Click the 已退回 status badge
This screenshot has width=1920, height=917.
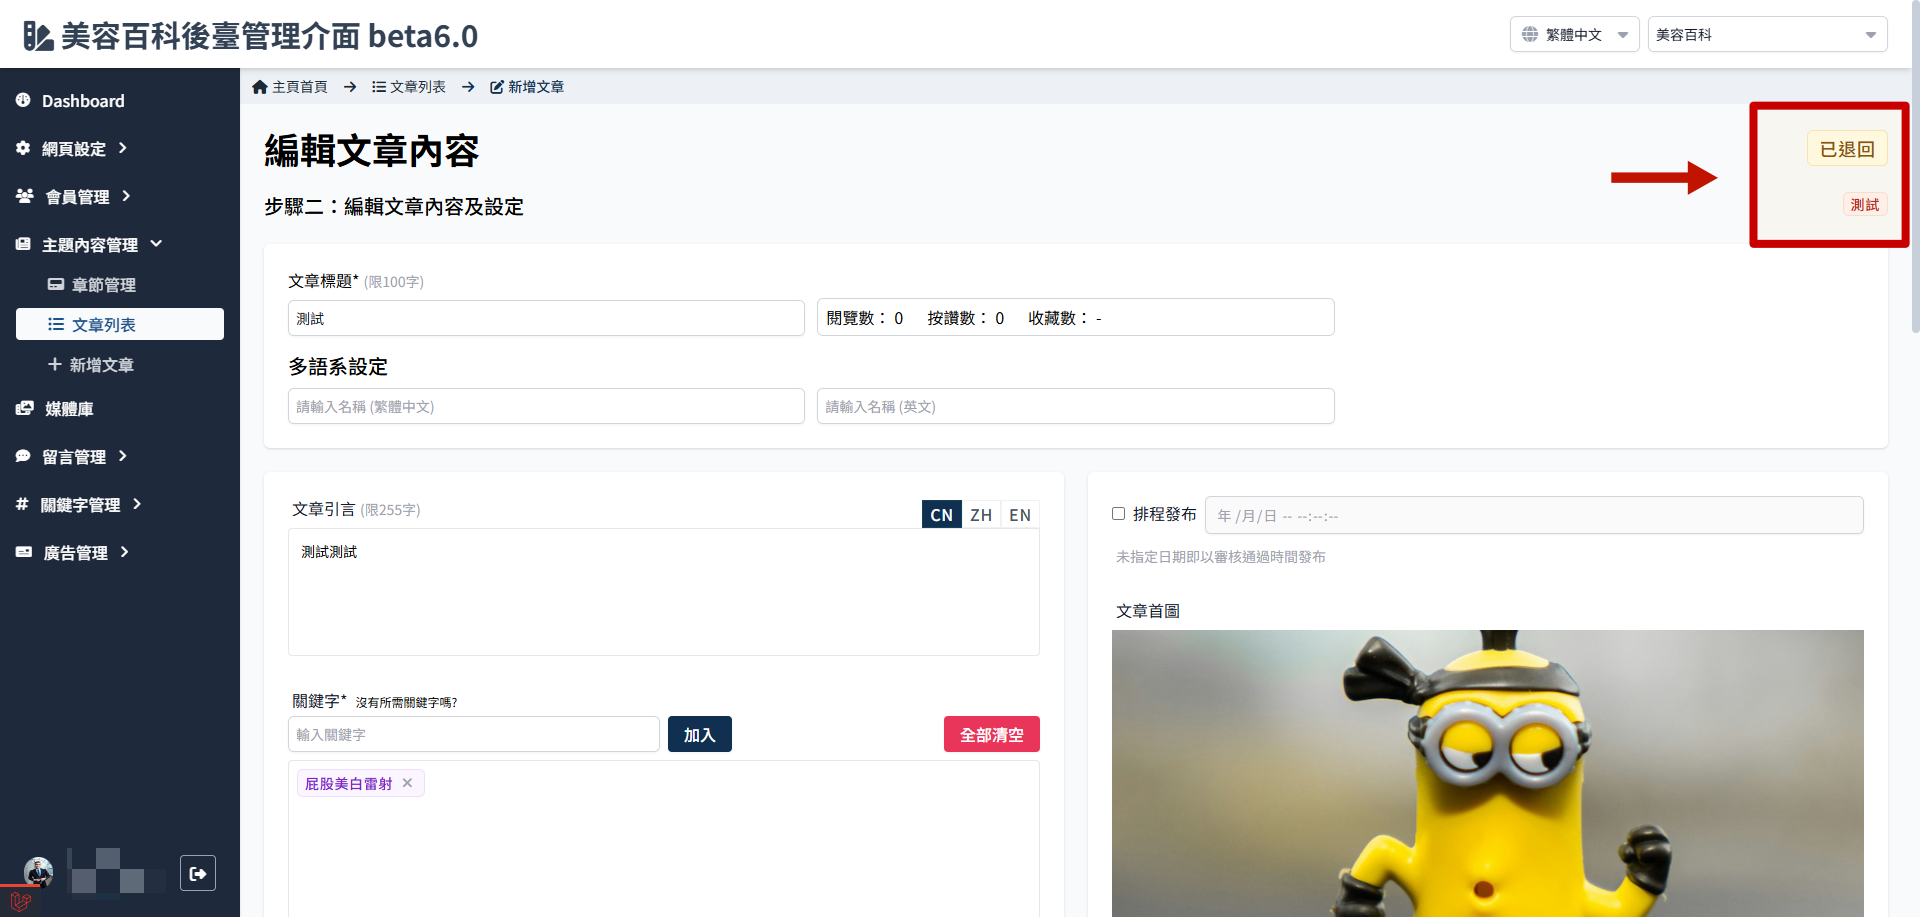coord(1847,149)
